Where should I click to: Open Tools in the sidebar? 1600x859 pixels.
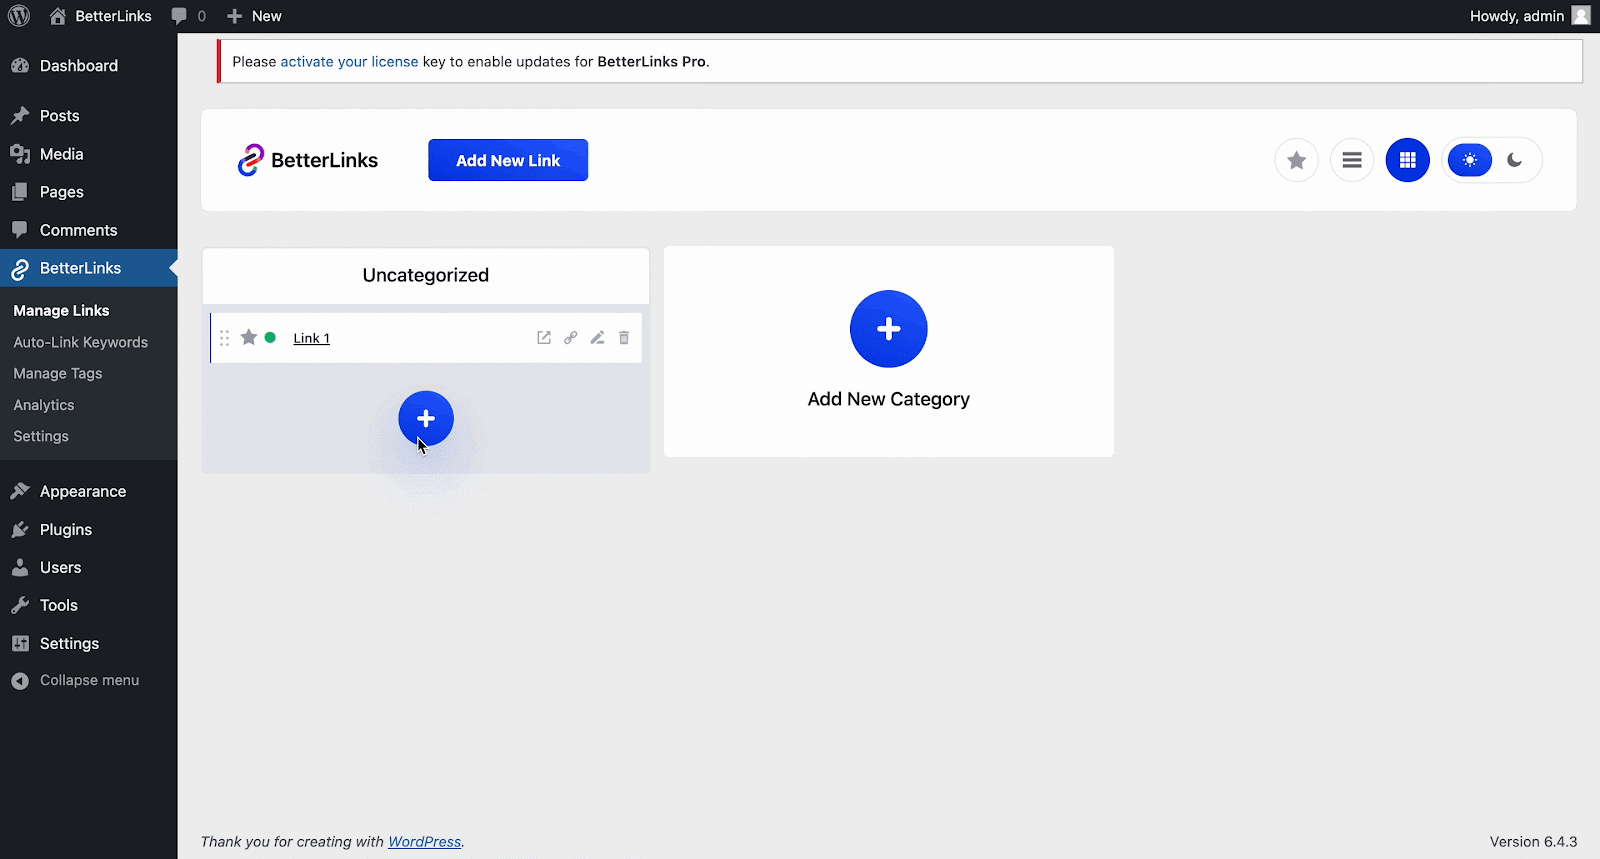click(89, 606)
